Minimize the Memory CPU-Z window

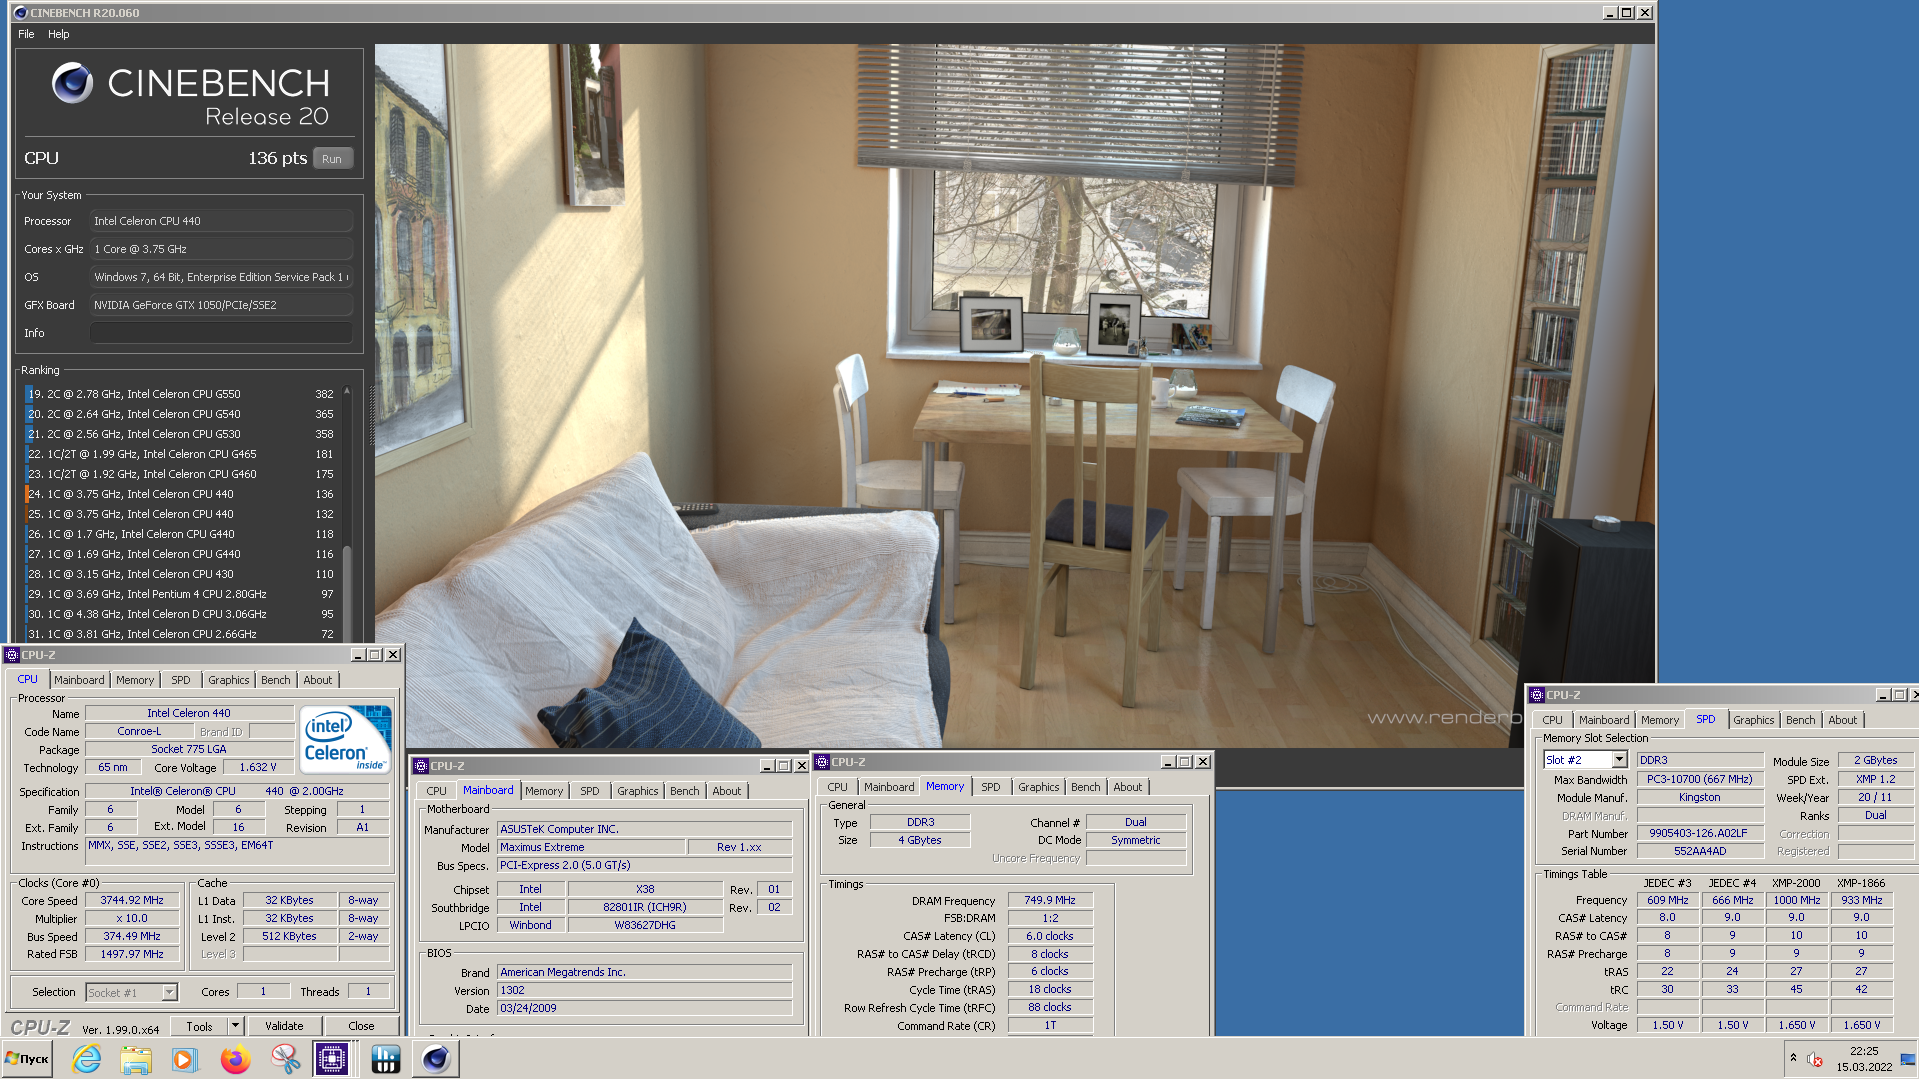1167,762
